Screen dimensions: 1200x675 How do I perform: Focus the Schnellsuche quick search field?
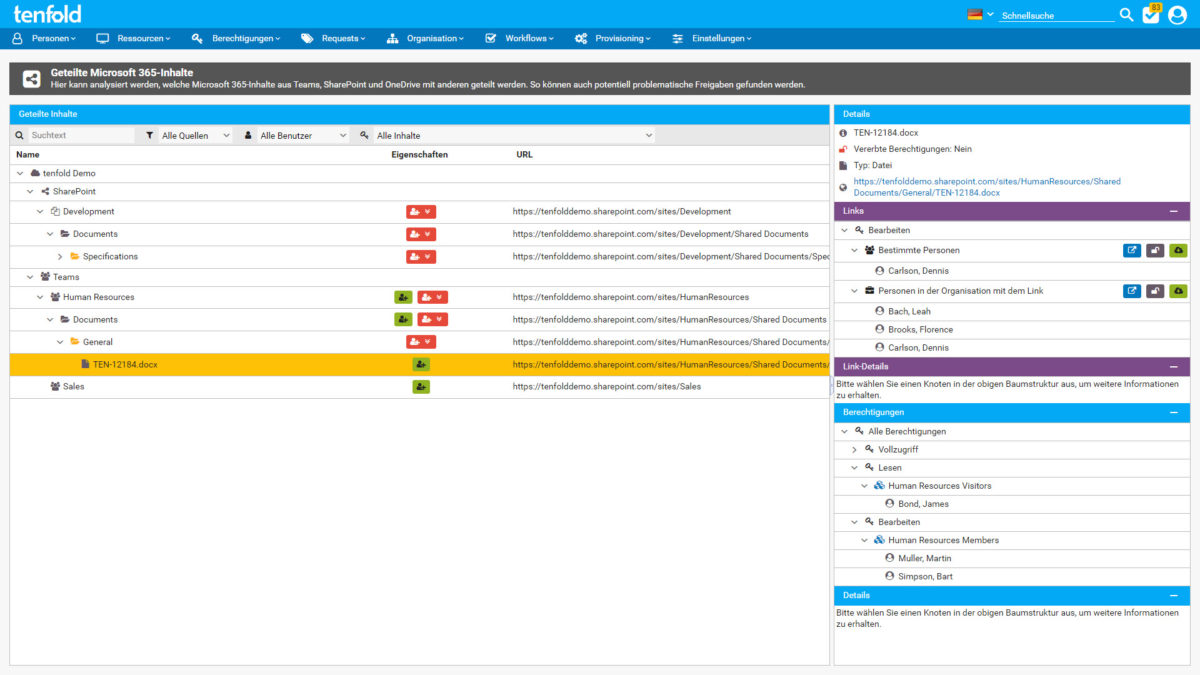tap(1056, 16)
